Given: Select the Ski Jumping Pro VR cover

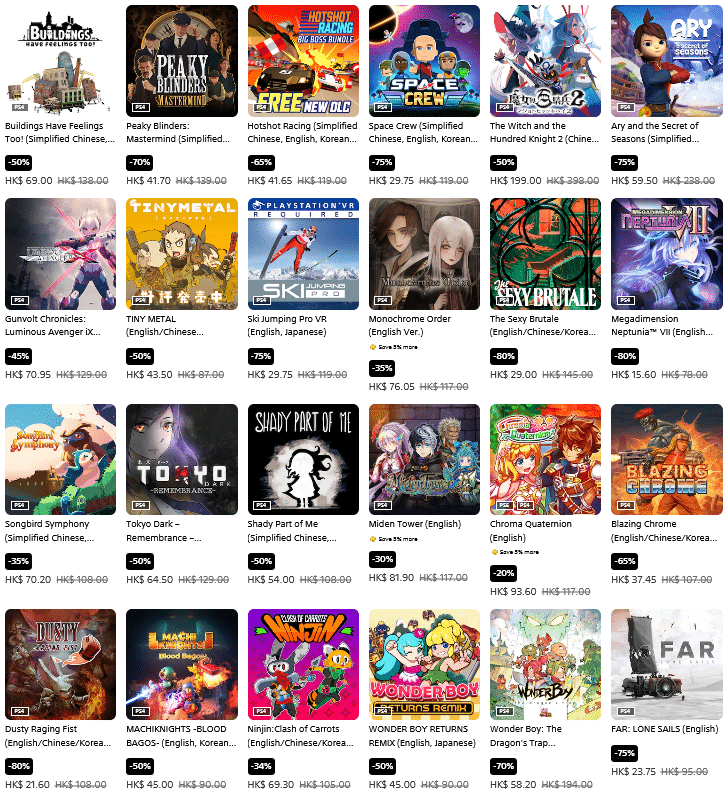Looking at the screenshot, I should click(303, 254).
